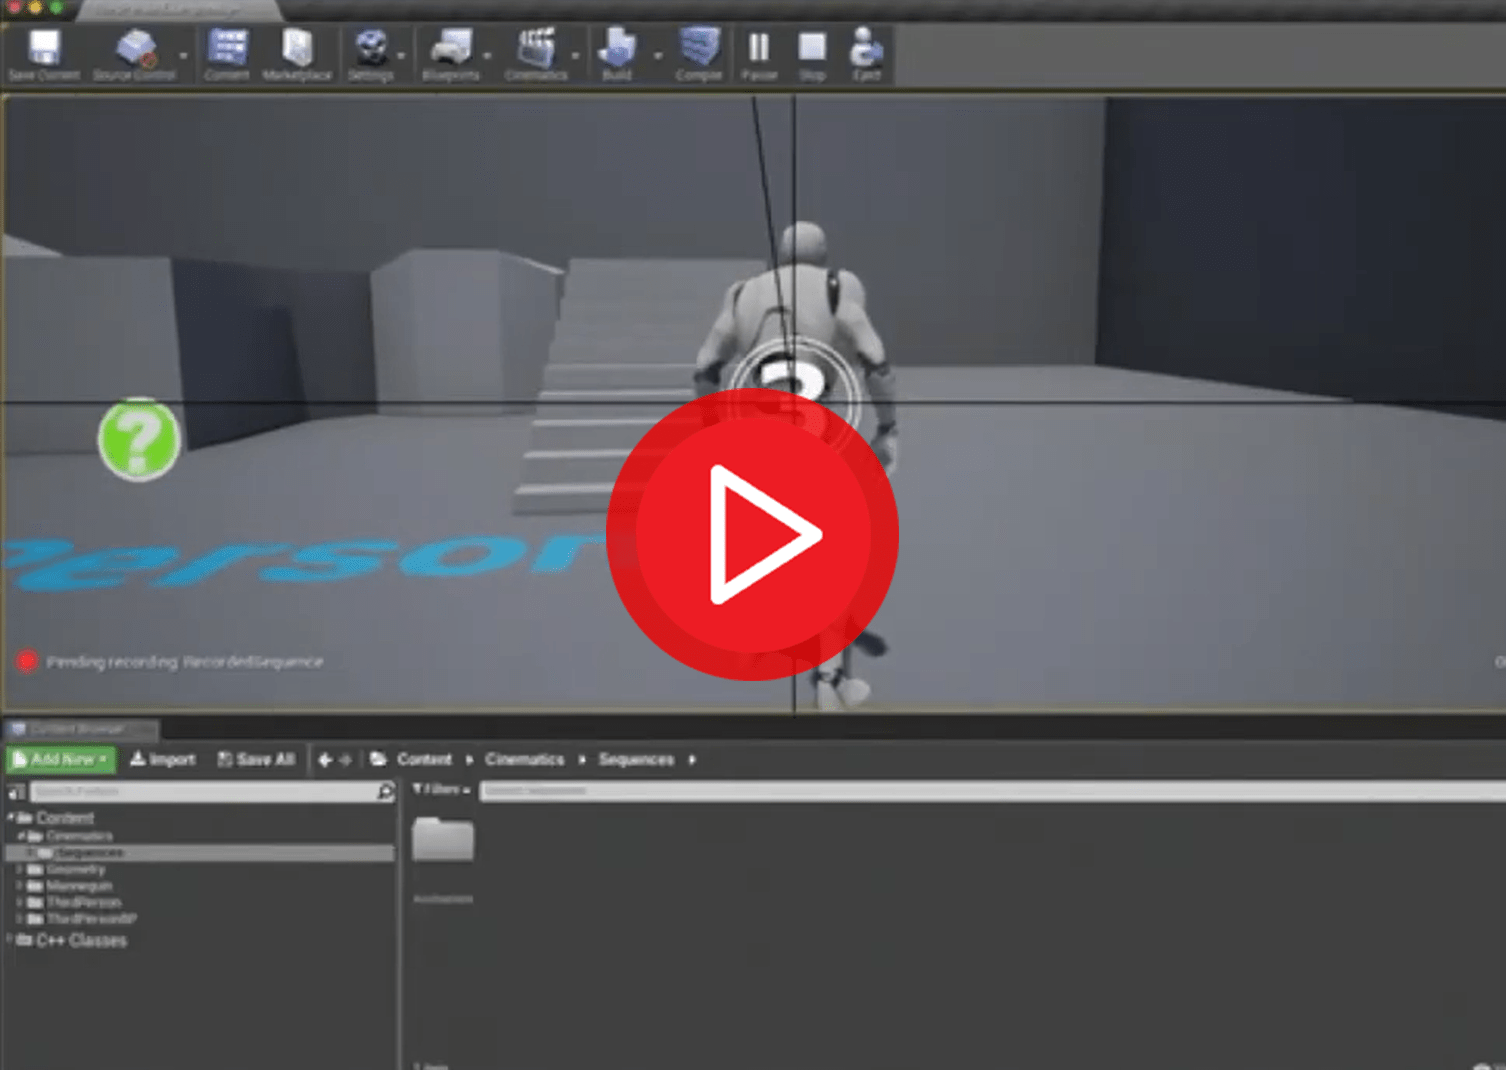Eject from the player controller
Screen dimensions: 1506x1070
866,52
